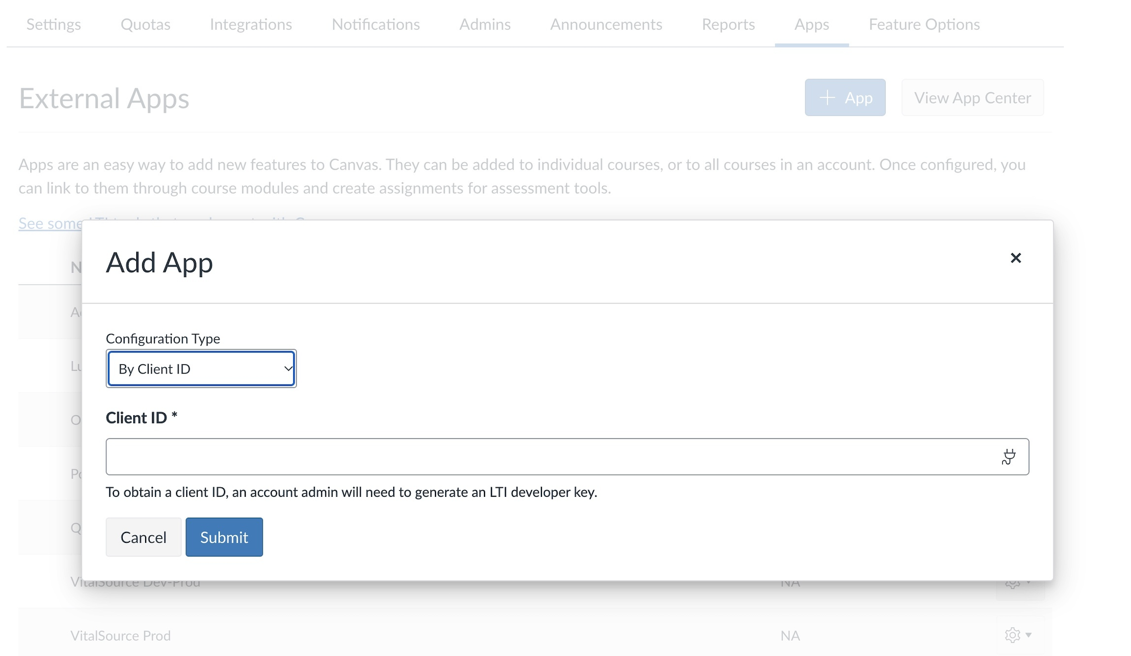
Task: Click the dropdown chevron beside VitalSource Prod gear
Action: tap(1026, 635)
